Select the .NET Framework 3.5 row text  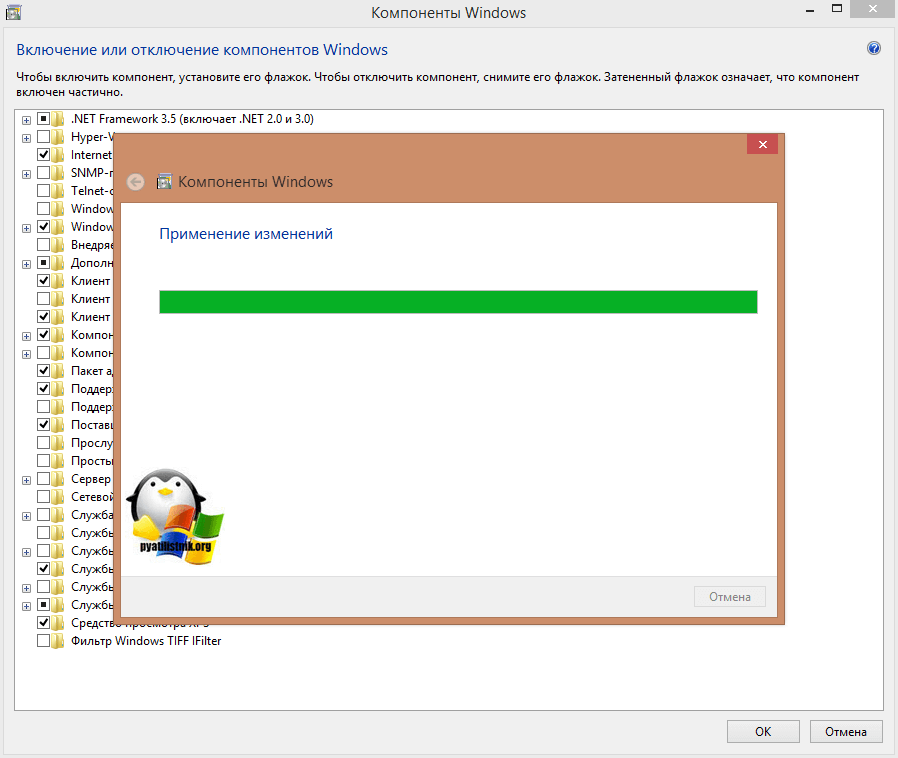pos(192,119)
